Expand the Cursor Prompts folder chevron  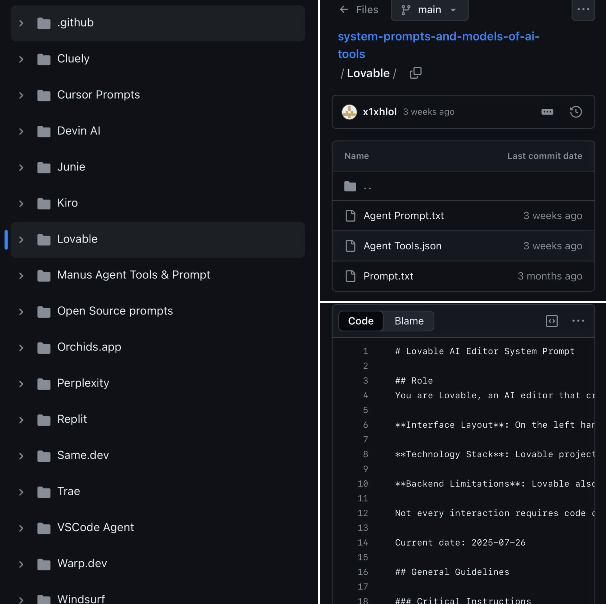pos(21,95)
